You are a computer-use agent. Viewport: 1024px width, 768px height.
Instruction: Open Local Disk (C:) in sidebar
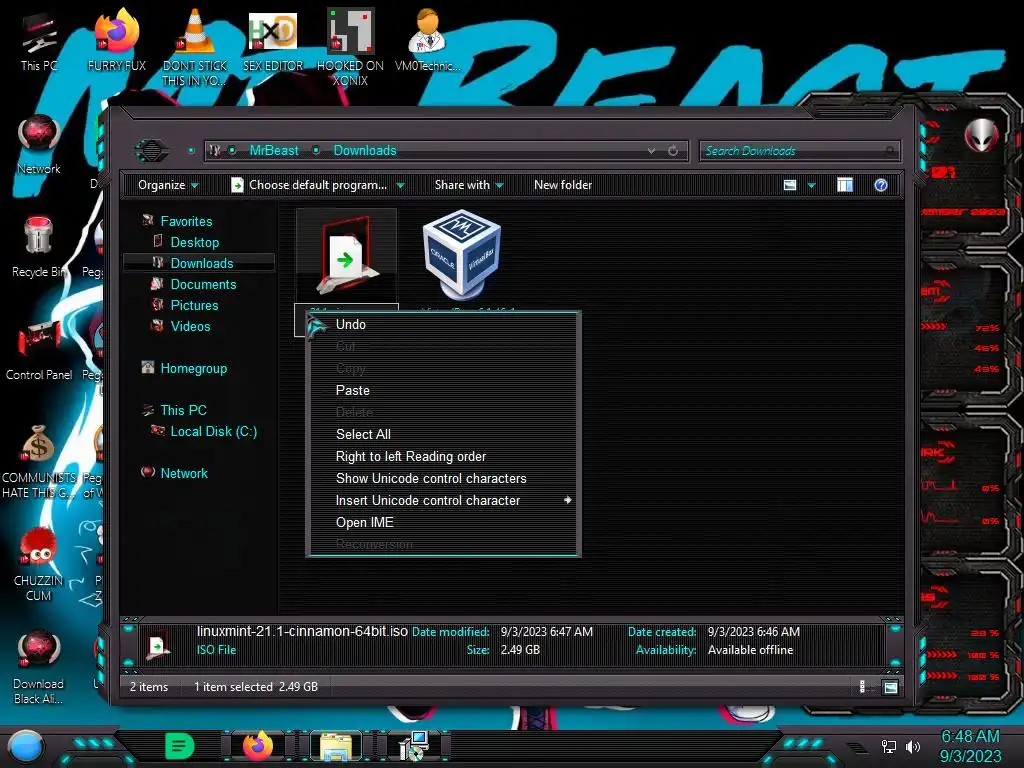pos(214,431)
